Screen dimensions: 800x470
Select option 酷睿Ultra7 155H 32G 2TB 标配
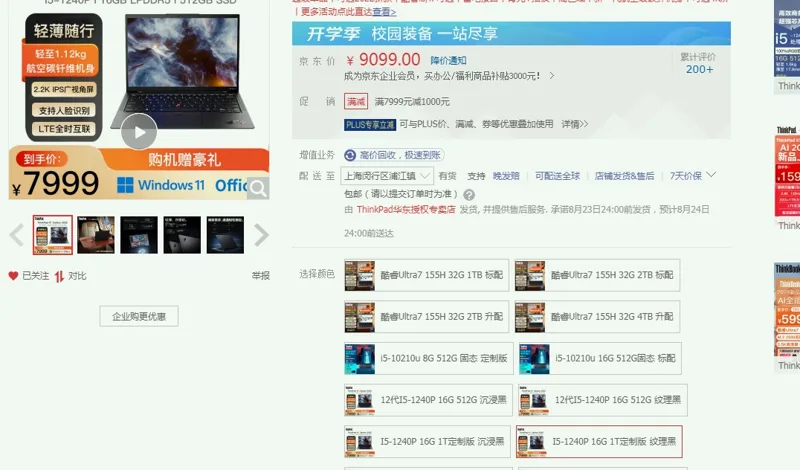point(597,275)
